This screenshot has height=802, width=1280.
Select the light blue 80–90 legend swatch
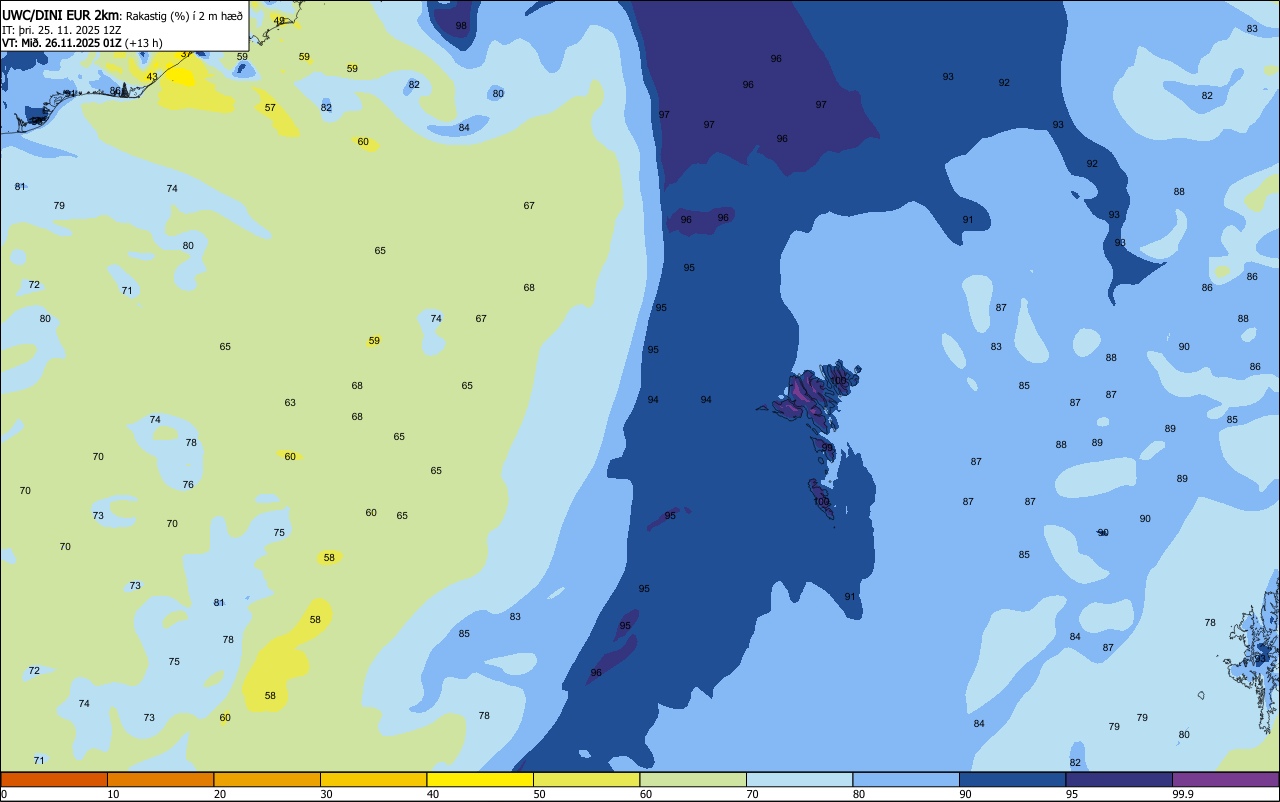[x=906, y=779]
